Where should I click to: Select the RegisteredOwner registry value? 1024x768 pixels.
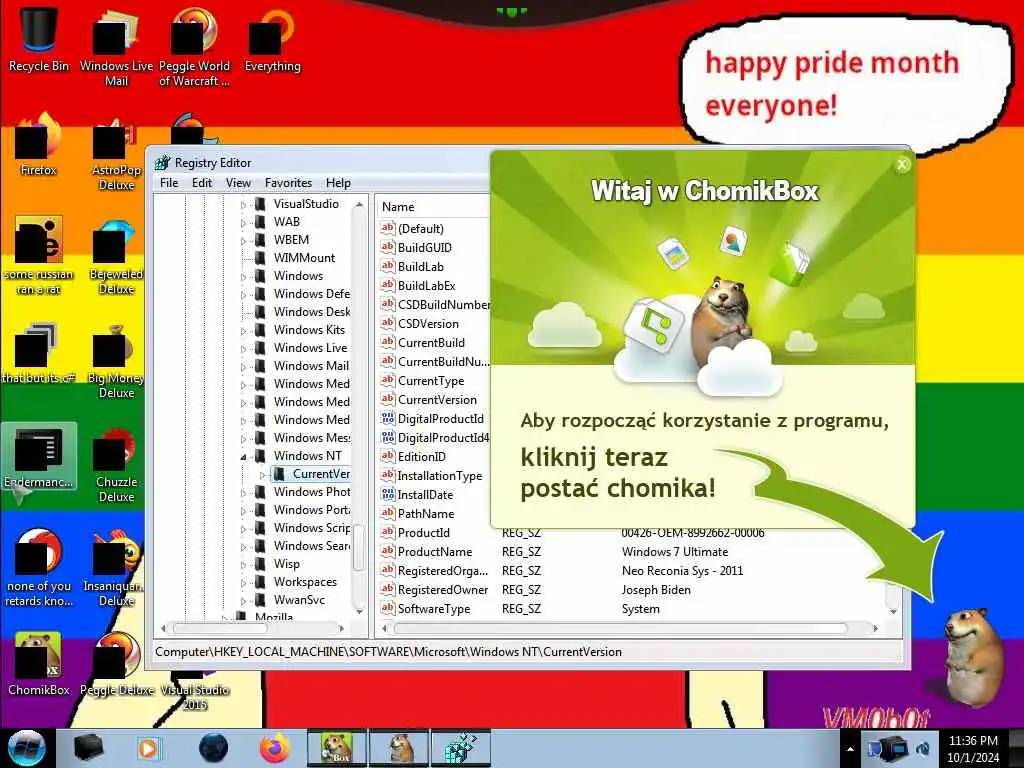pyautogui.click(x=443, y=590)
